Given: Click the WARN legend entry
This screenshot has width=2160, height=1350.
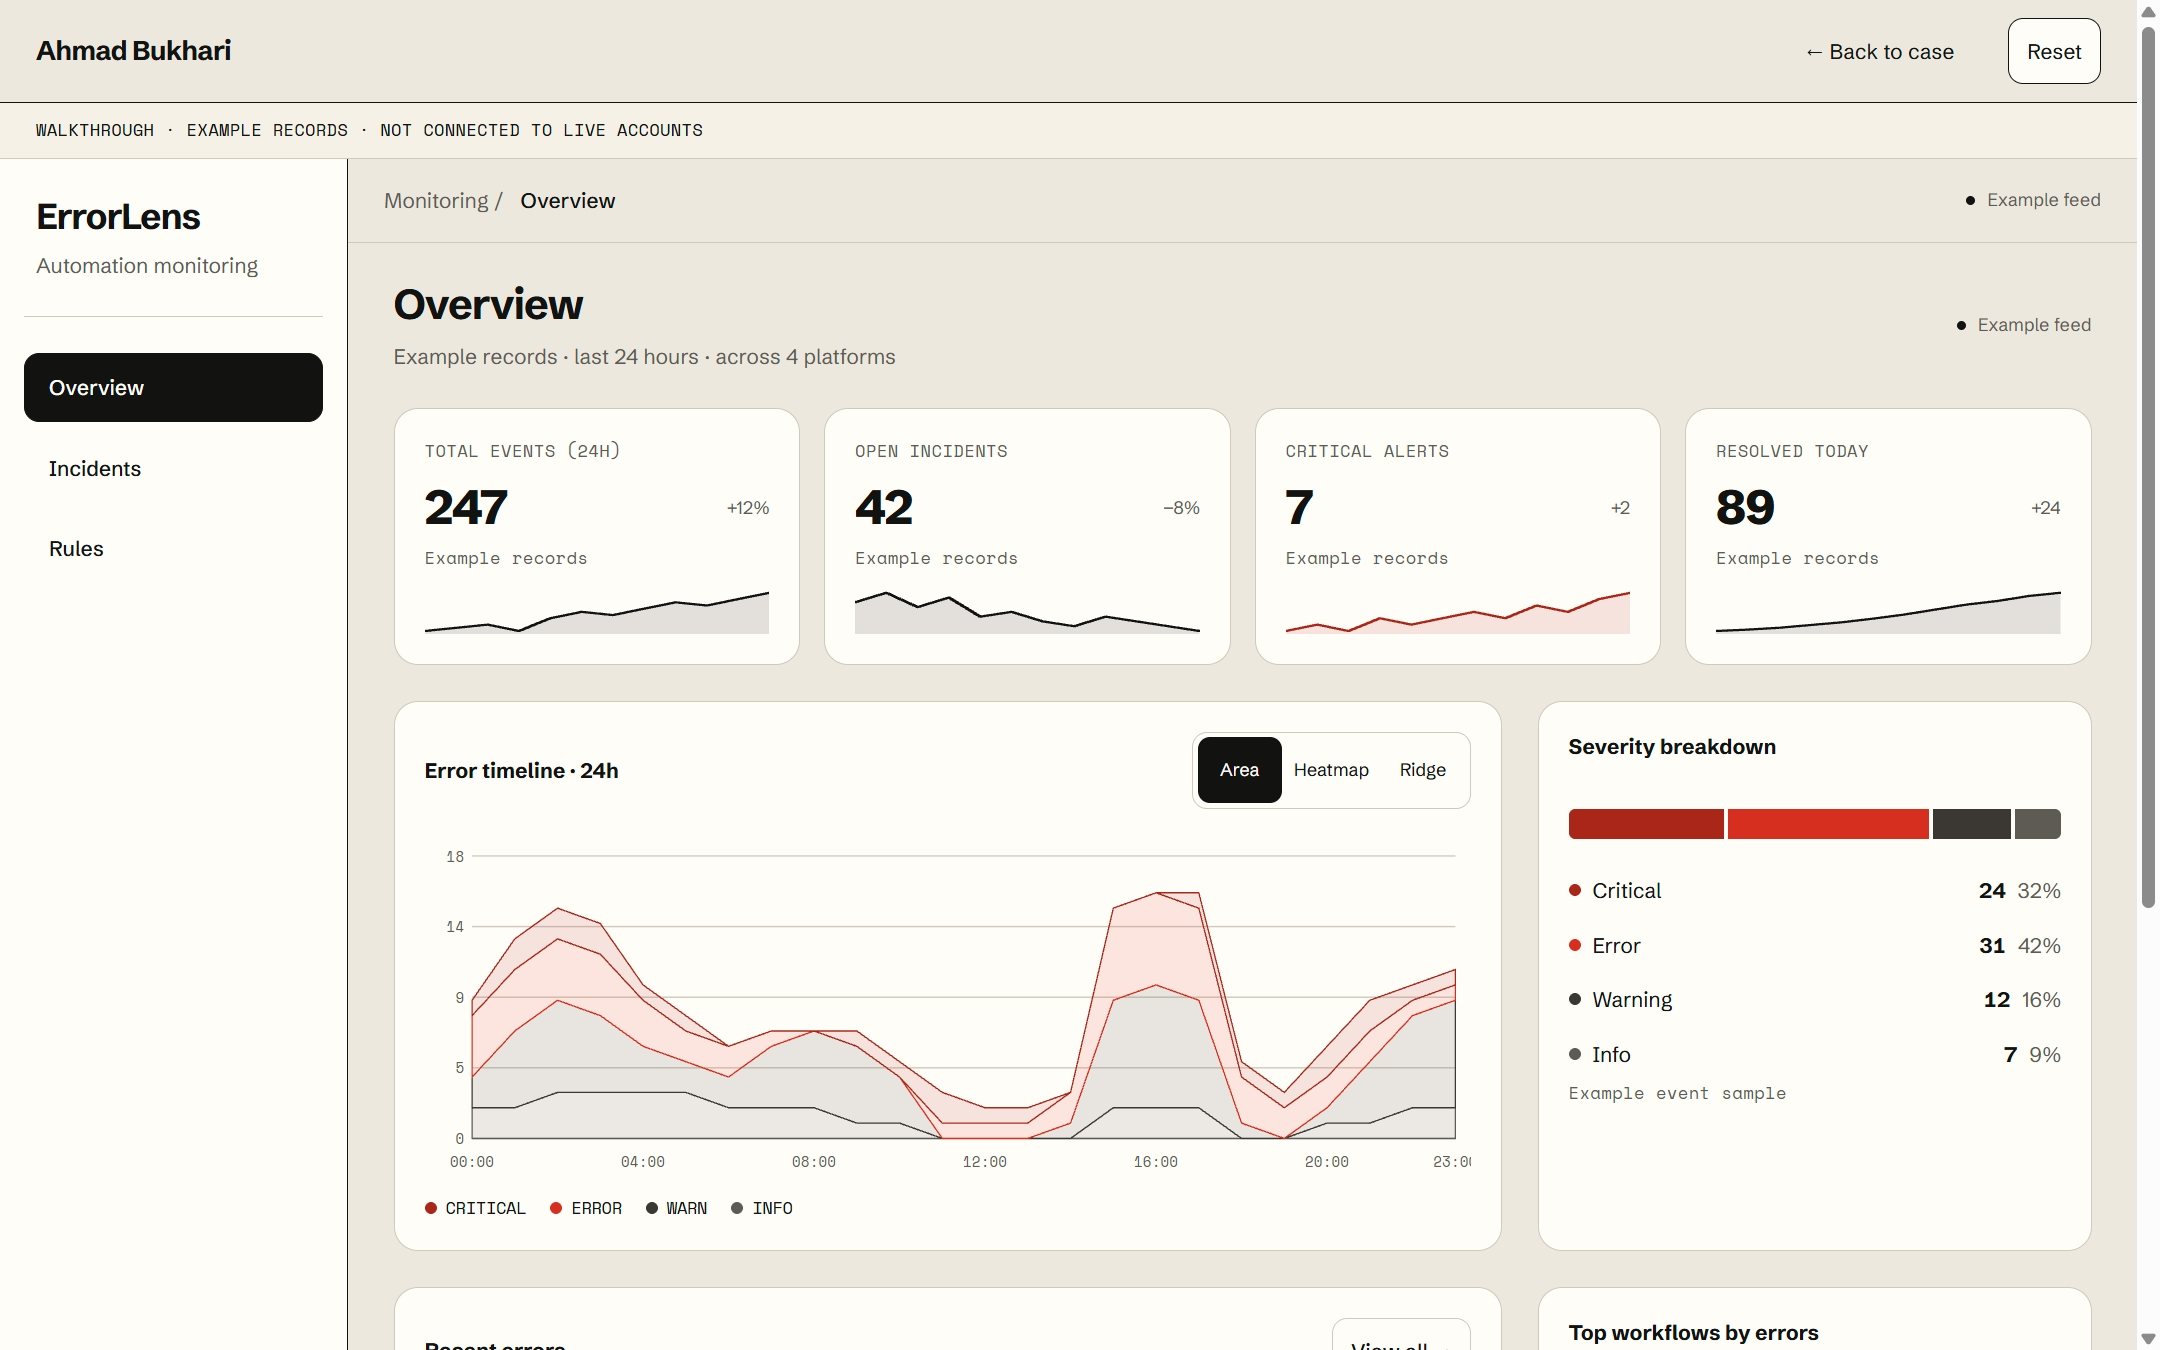Looking at the screenshot, I should point(676,1208).
